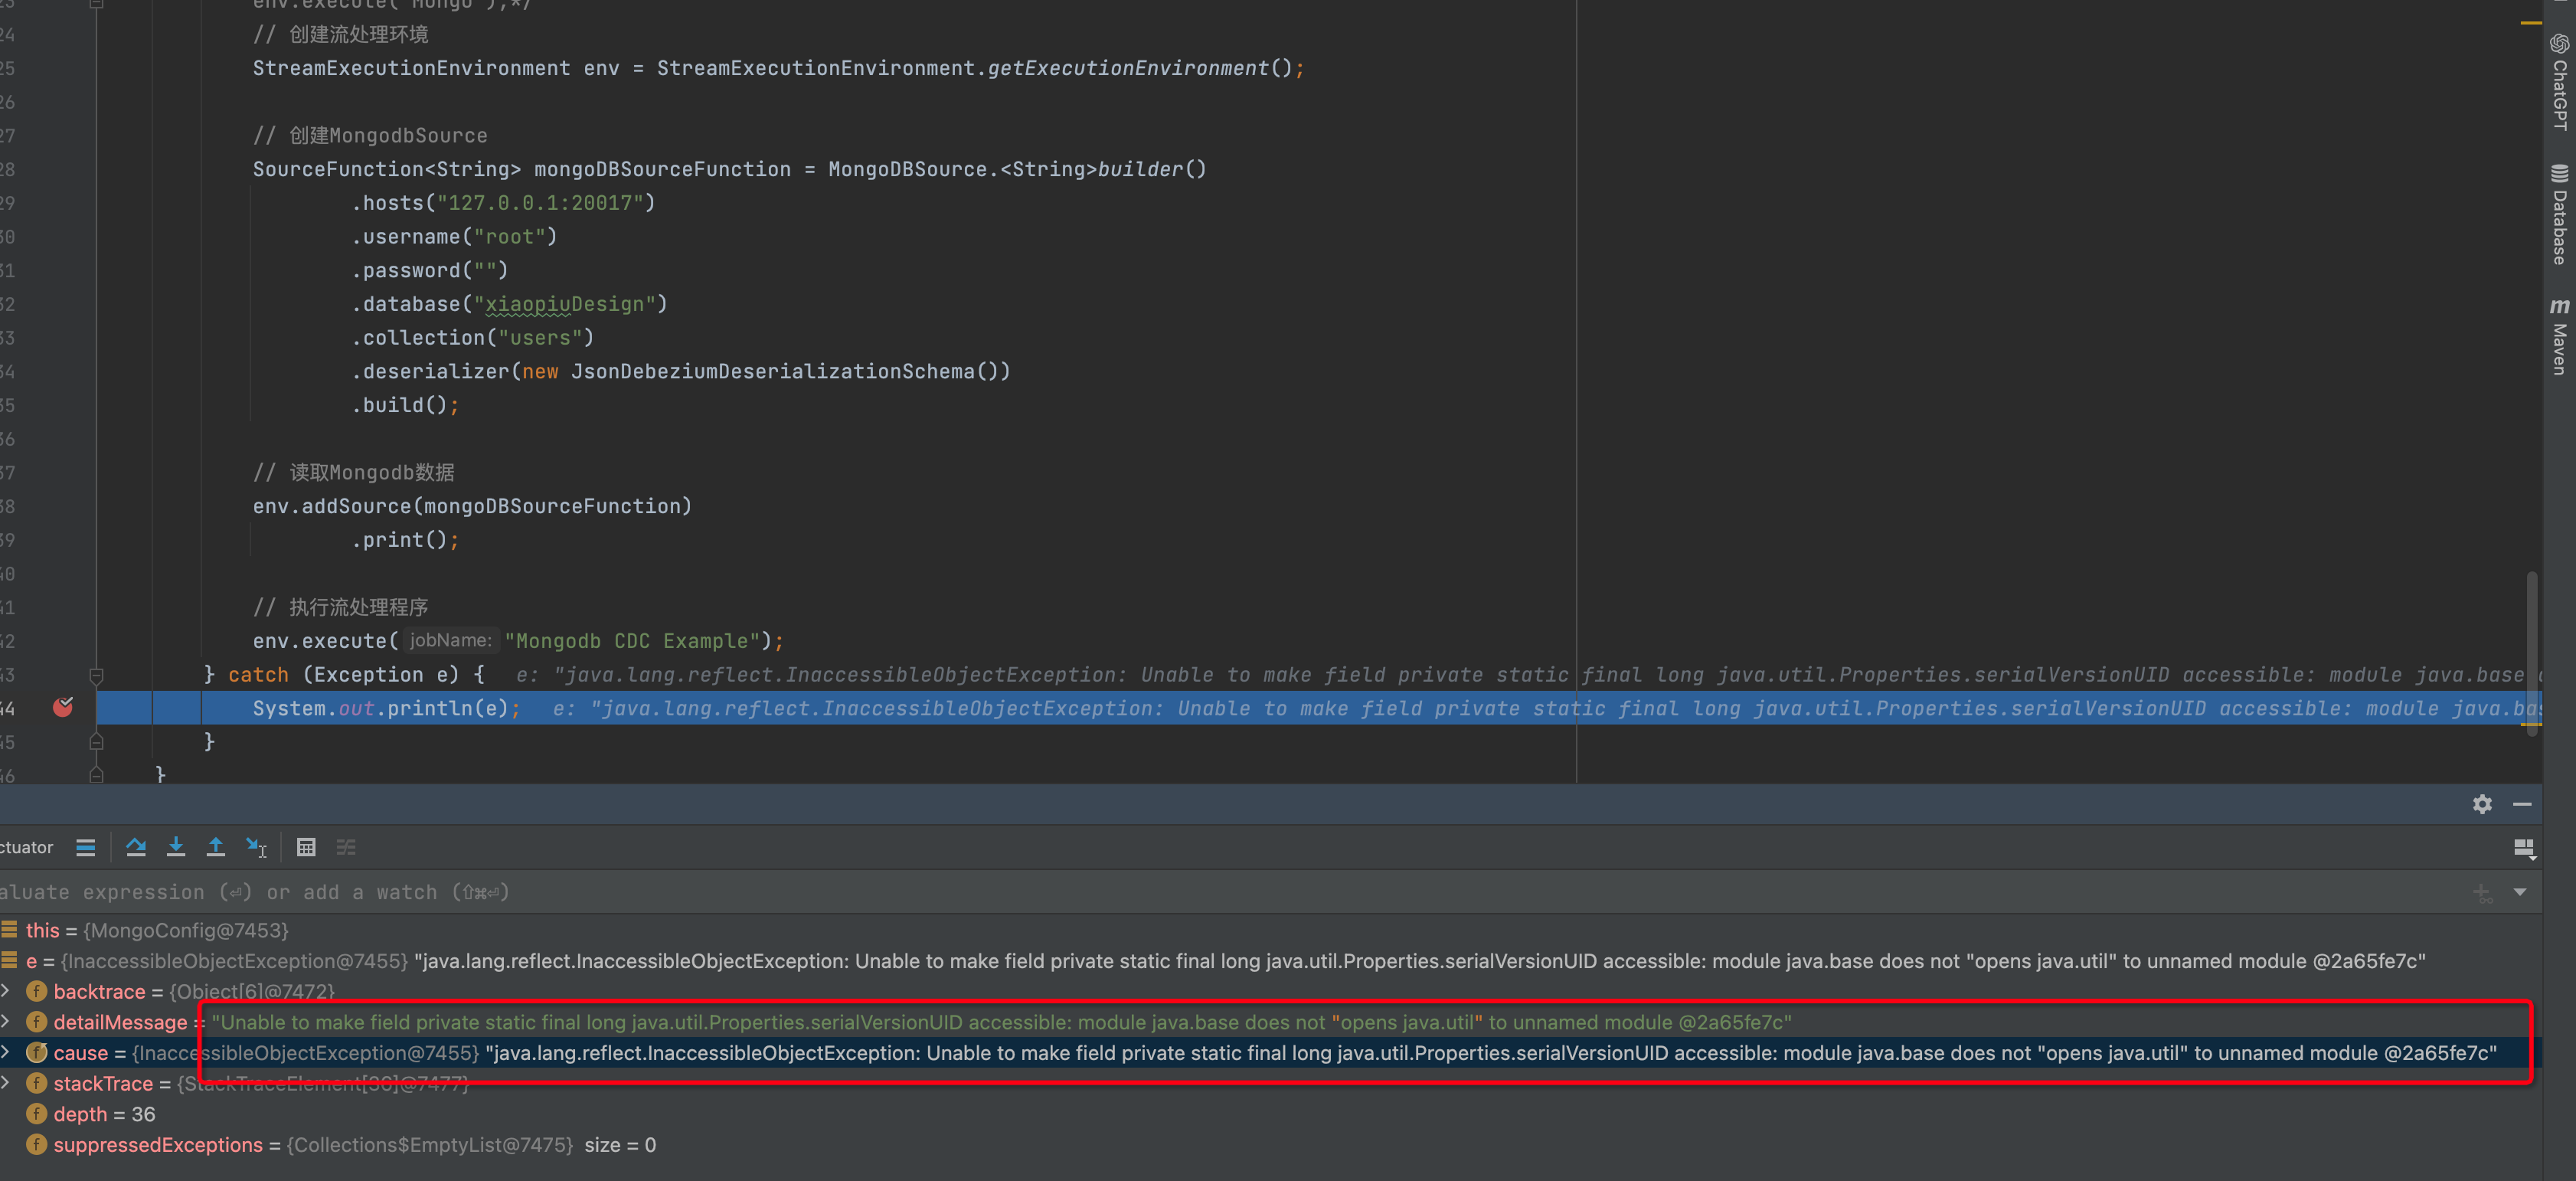The height and width of the screenshot is (1181, 2576).
Task: Open the watch expression history dropdown
Action: pos(2519,892)
